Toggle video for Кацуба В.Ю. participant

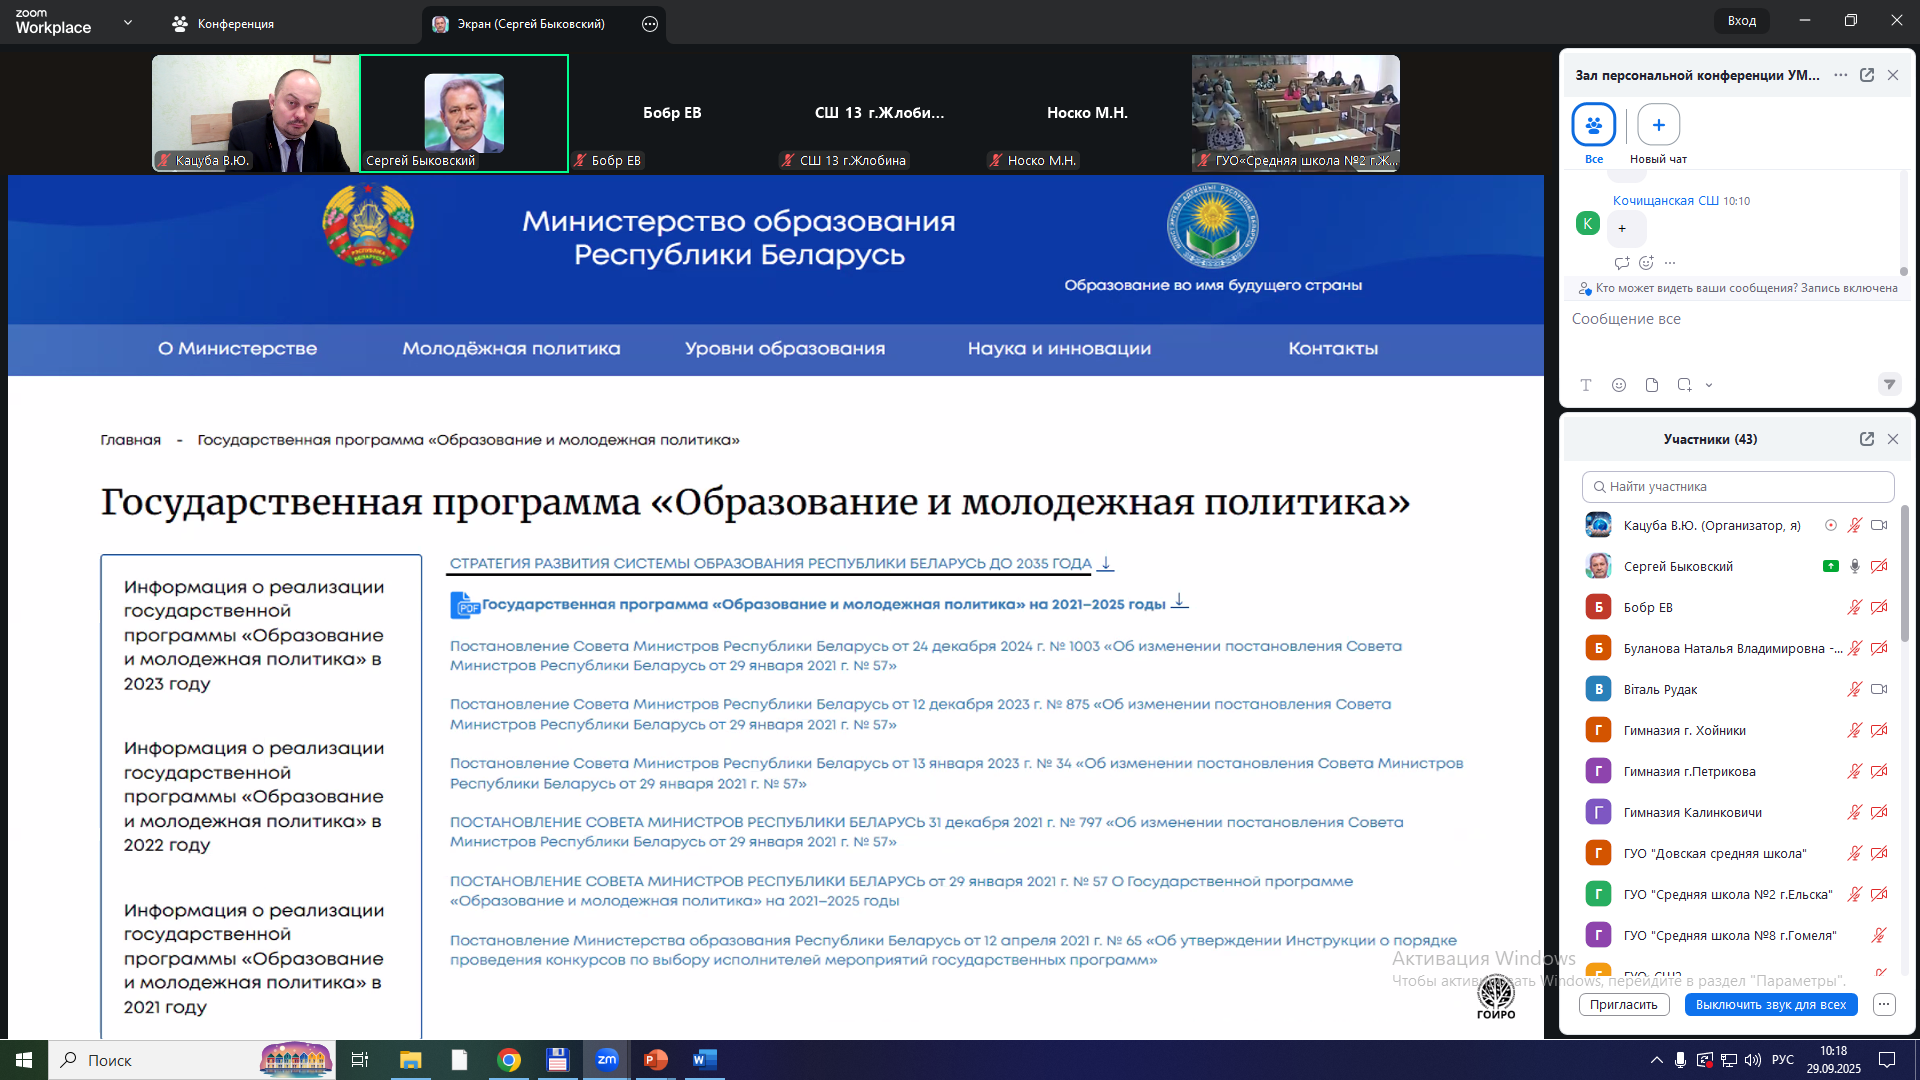point(1879,525)
